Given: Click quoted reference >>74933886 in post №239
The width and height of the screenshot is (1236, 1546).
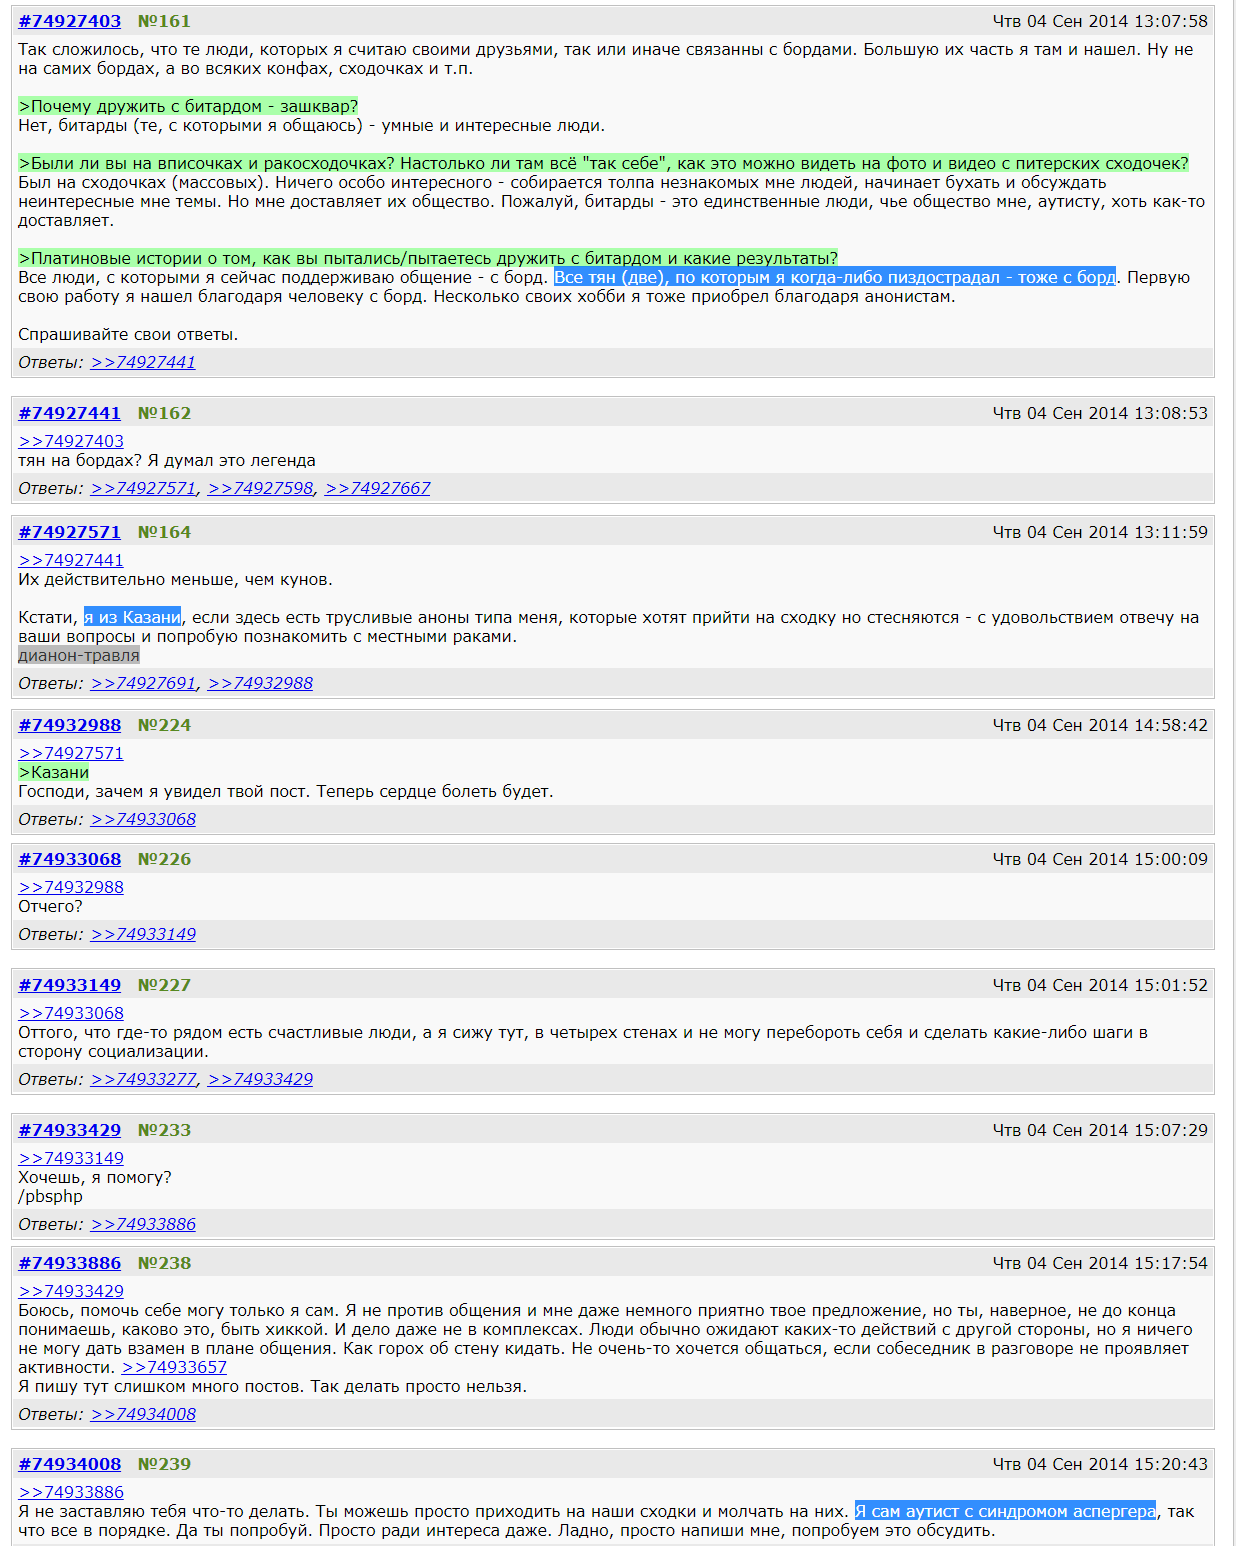Looking at the screenshot, I should (71, 1492).
